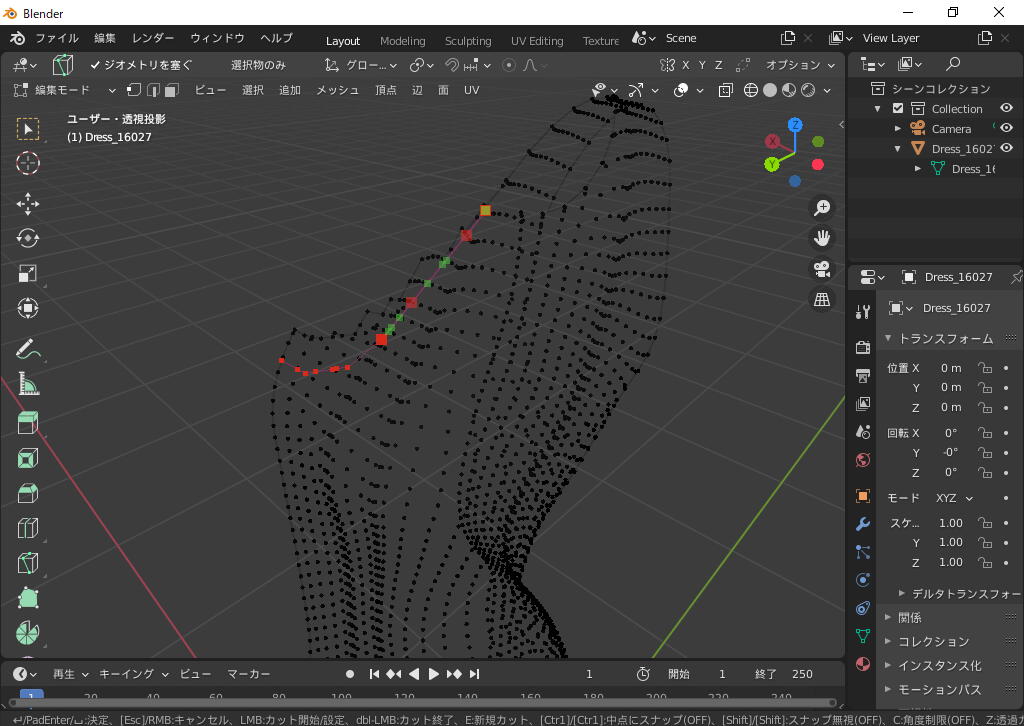Select the Poly Build tool
Screen dimensions: 1024x726
point(27,597)
